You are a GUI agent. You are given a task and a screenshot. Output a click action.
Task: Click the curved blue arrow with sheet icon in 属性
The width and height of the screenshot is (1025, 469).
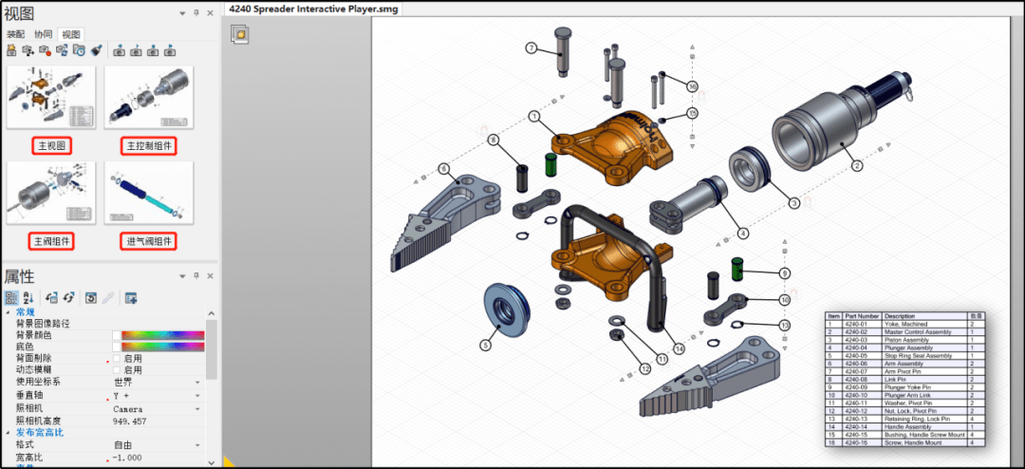tap(52, 298)
